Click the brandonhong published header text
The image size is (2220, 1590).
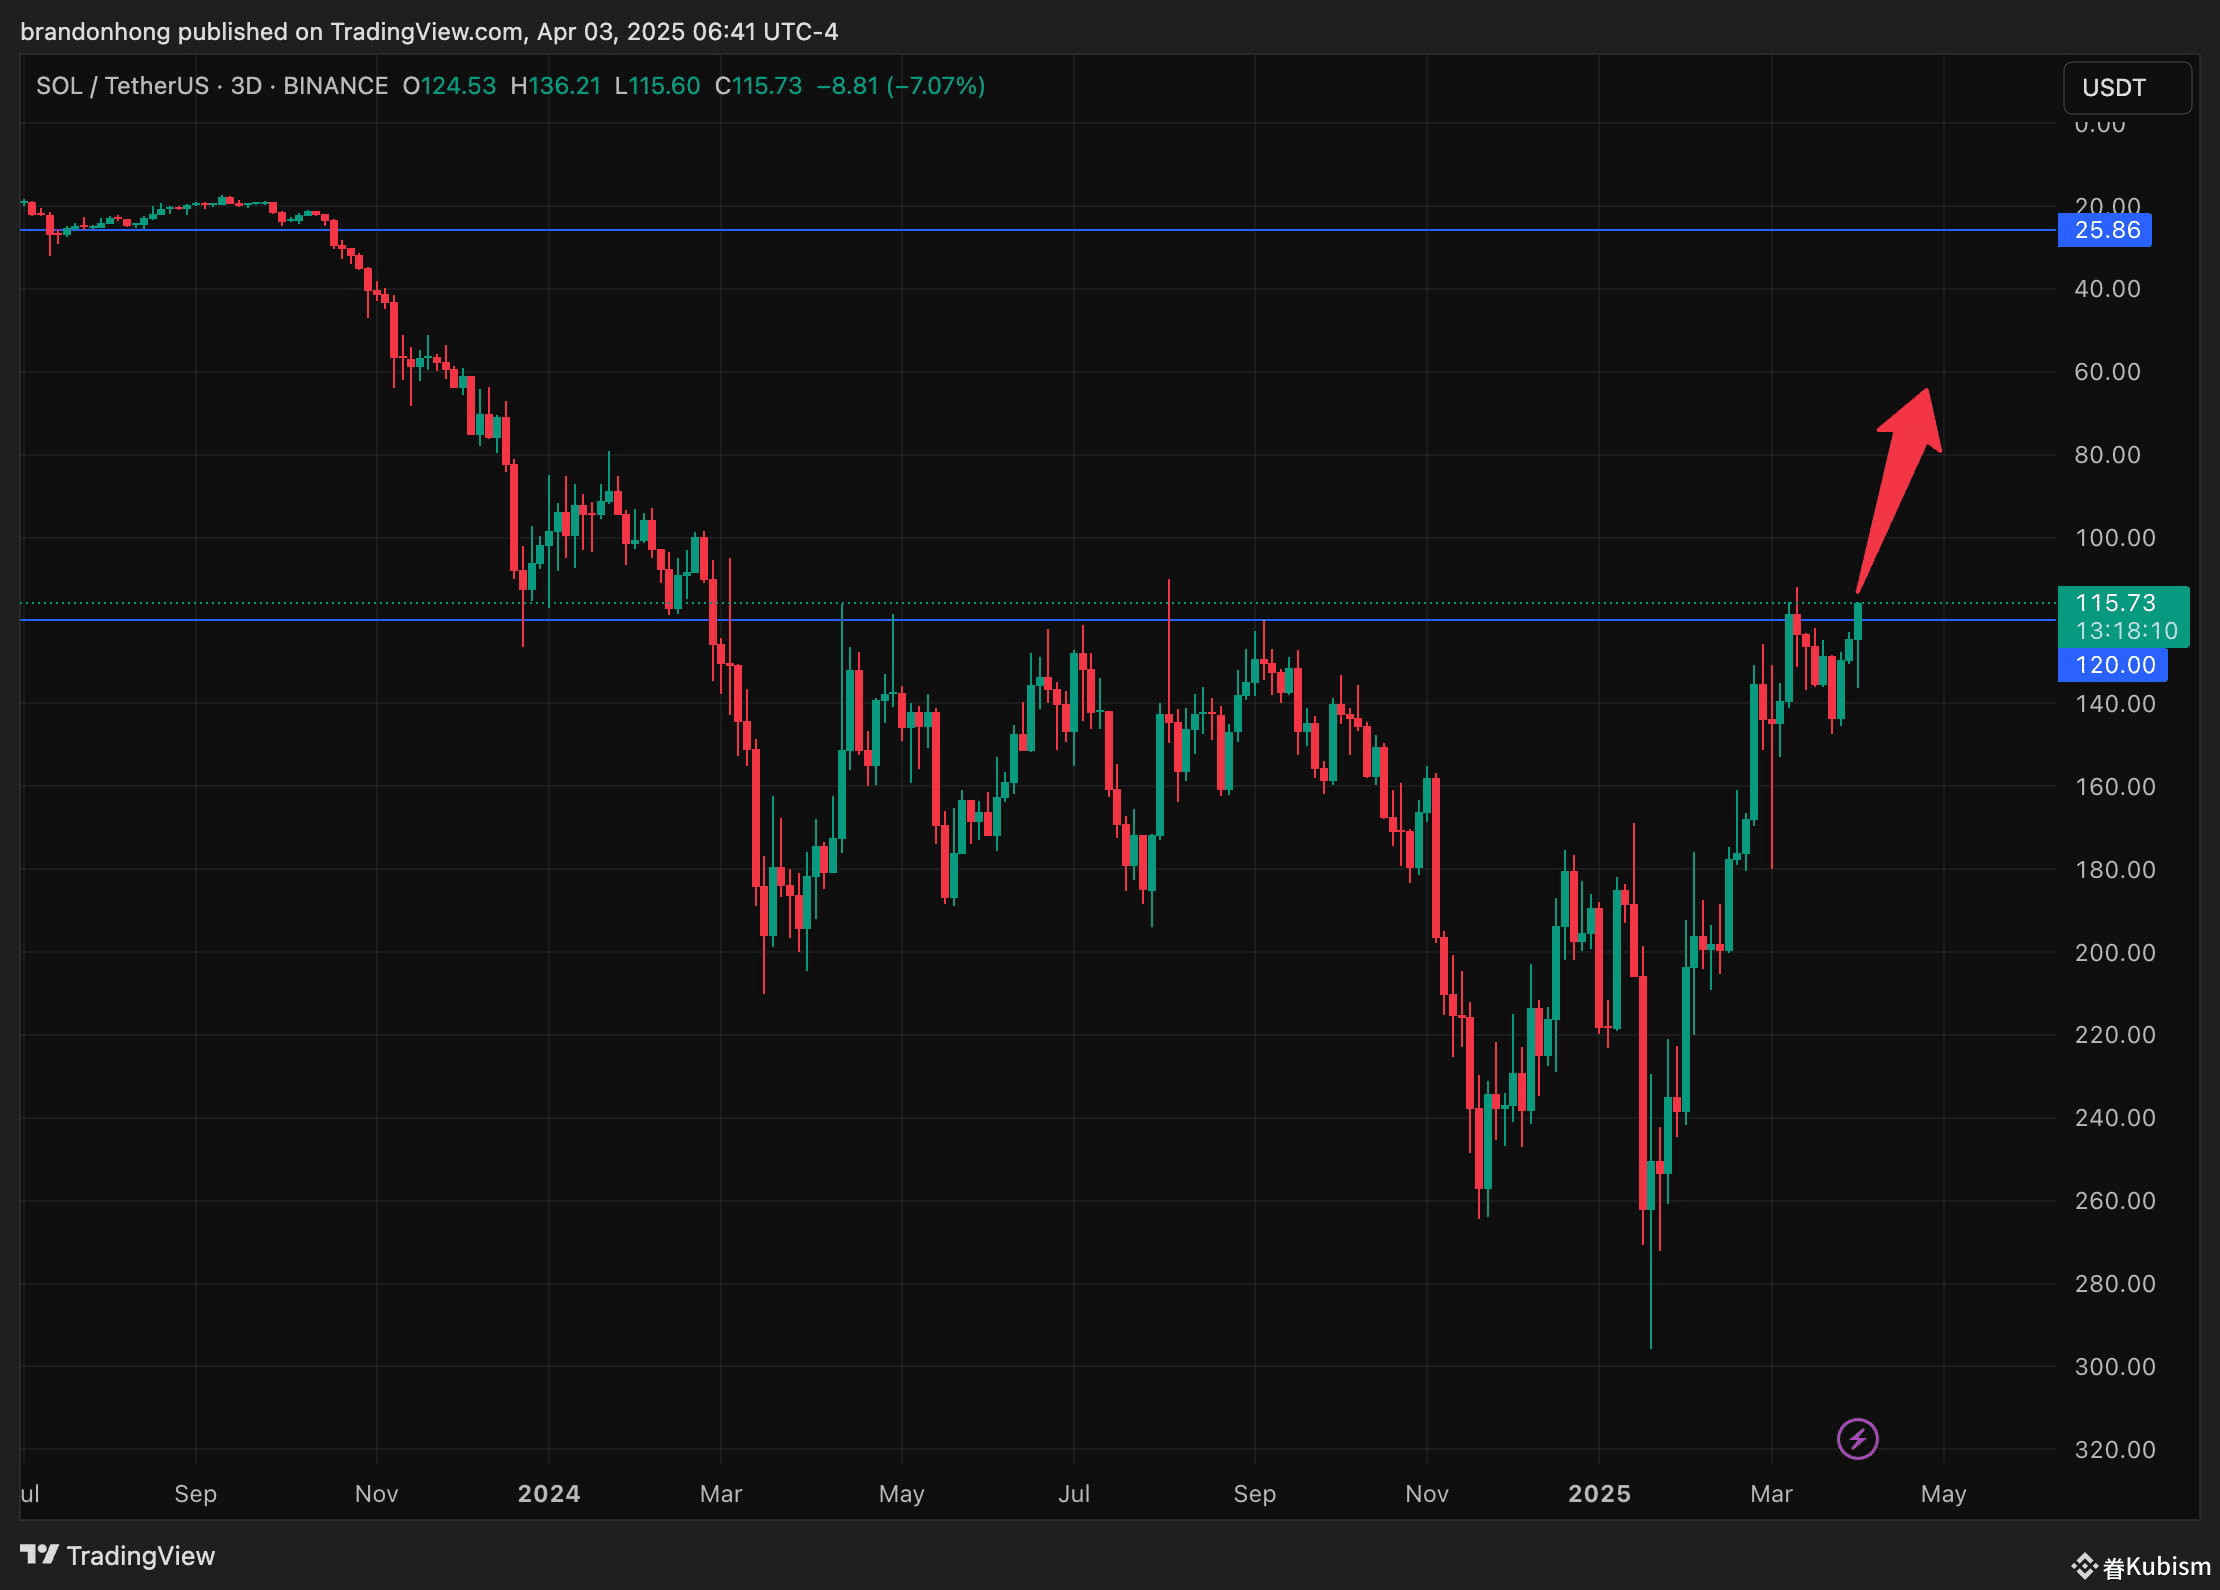point(429,32)
